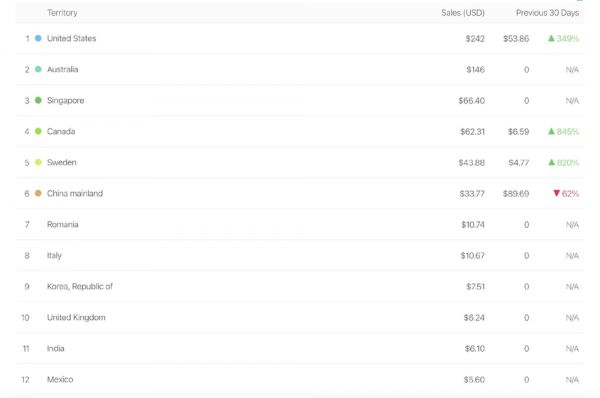Image resolution: width=600 pixels, height=398 pixels.
Task: Open the United States territory row
Action: [300, 38]
